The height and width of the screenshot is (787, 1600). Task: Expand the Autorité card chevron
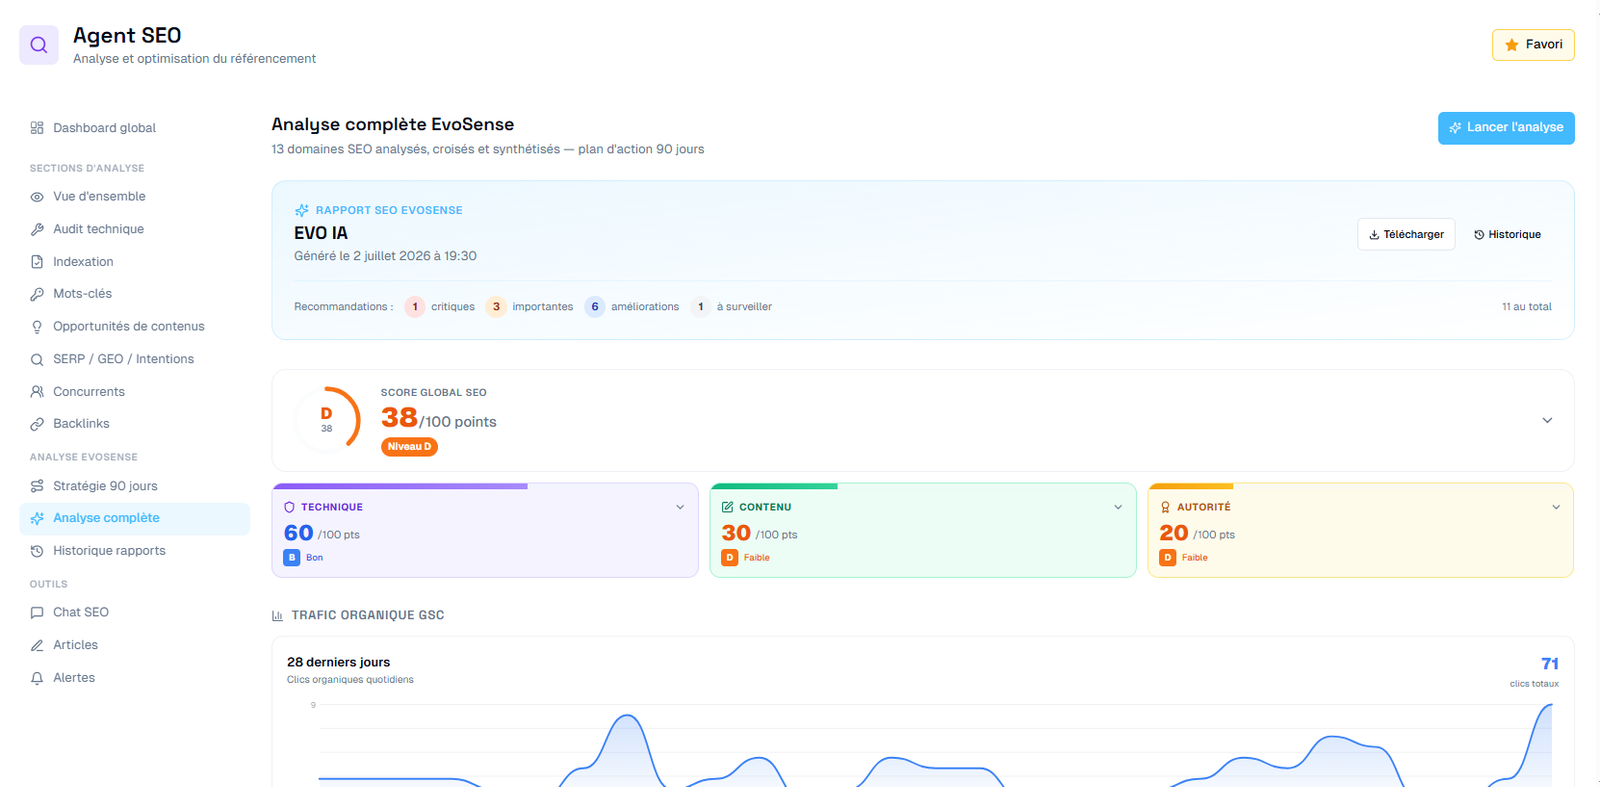1556,507
